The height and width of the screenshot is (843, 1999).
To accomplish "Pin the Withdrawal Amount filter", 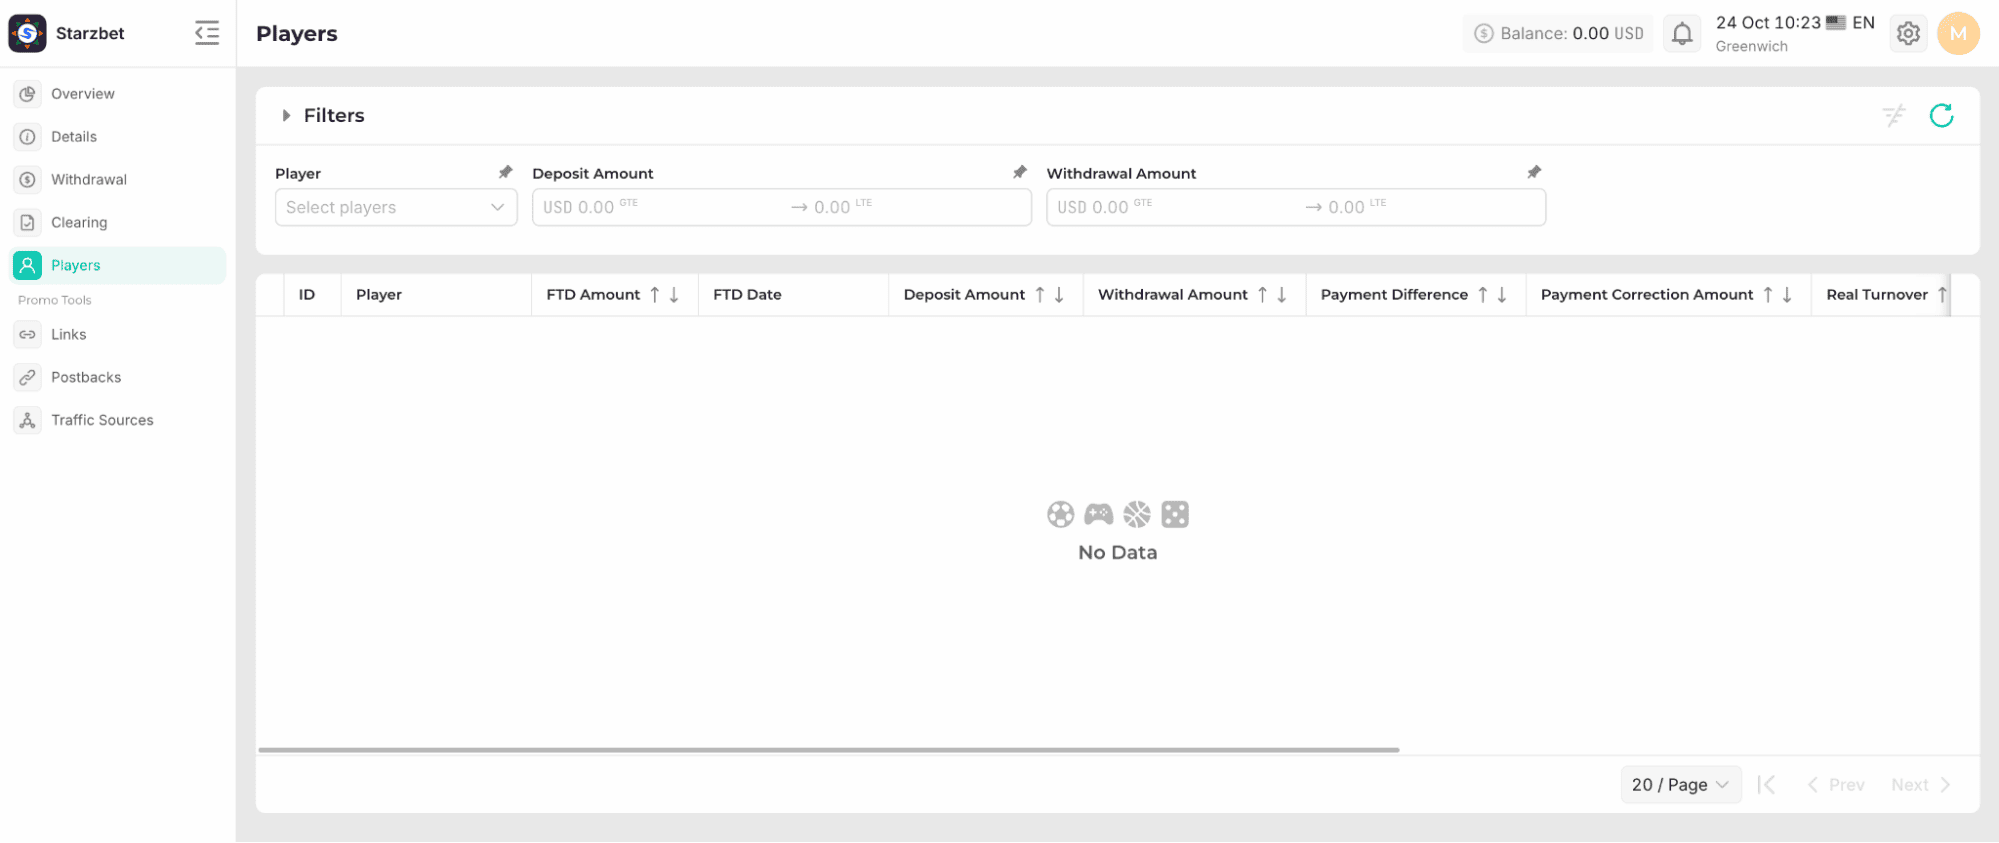I will (1533, 172).
